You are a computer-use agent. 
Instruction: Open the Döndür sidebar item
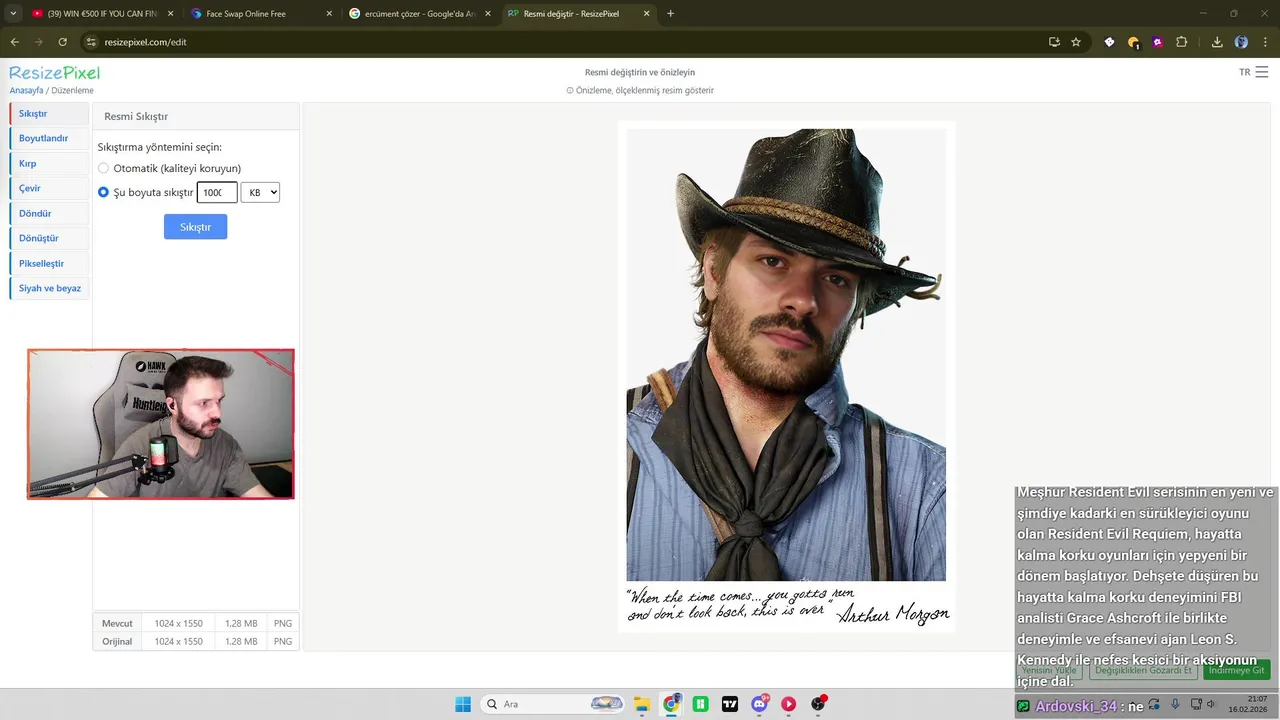(49, 213)
